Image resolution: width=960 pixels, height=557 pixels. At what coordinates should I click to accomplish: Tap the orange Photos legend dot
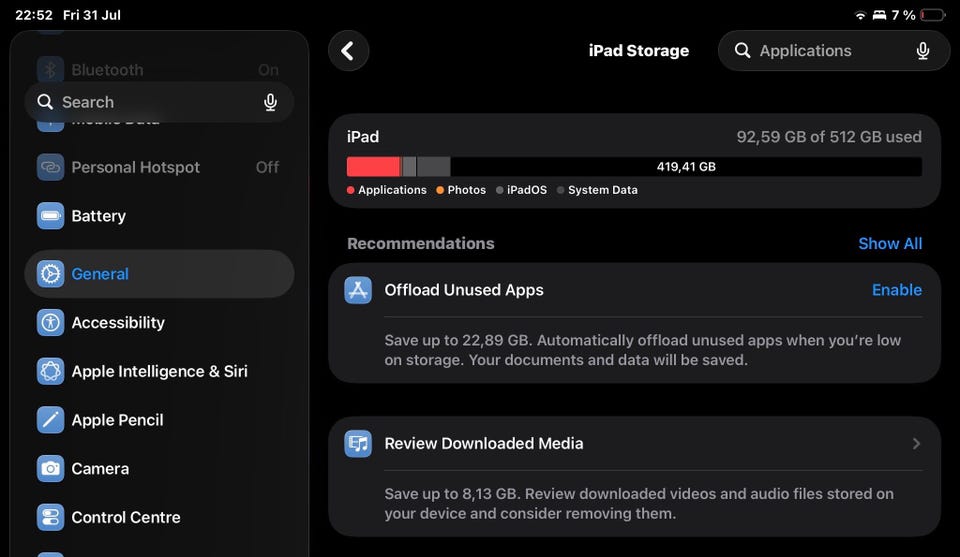[440, 190]
